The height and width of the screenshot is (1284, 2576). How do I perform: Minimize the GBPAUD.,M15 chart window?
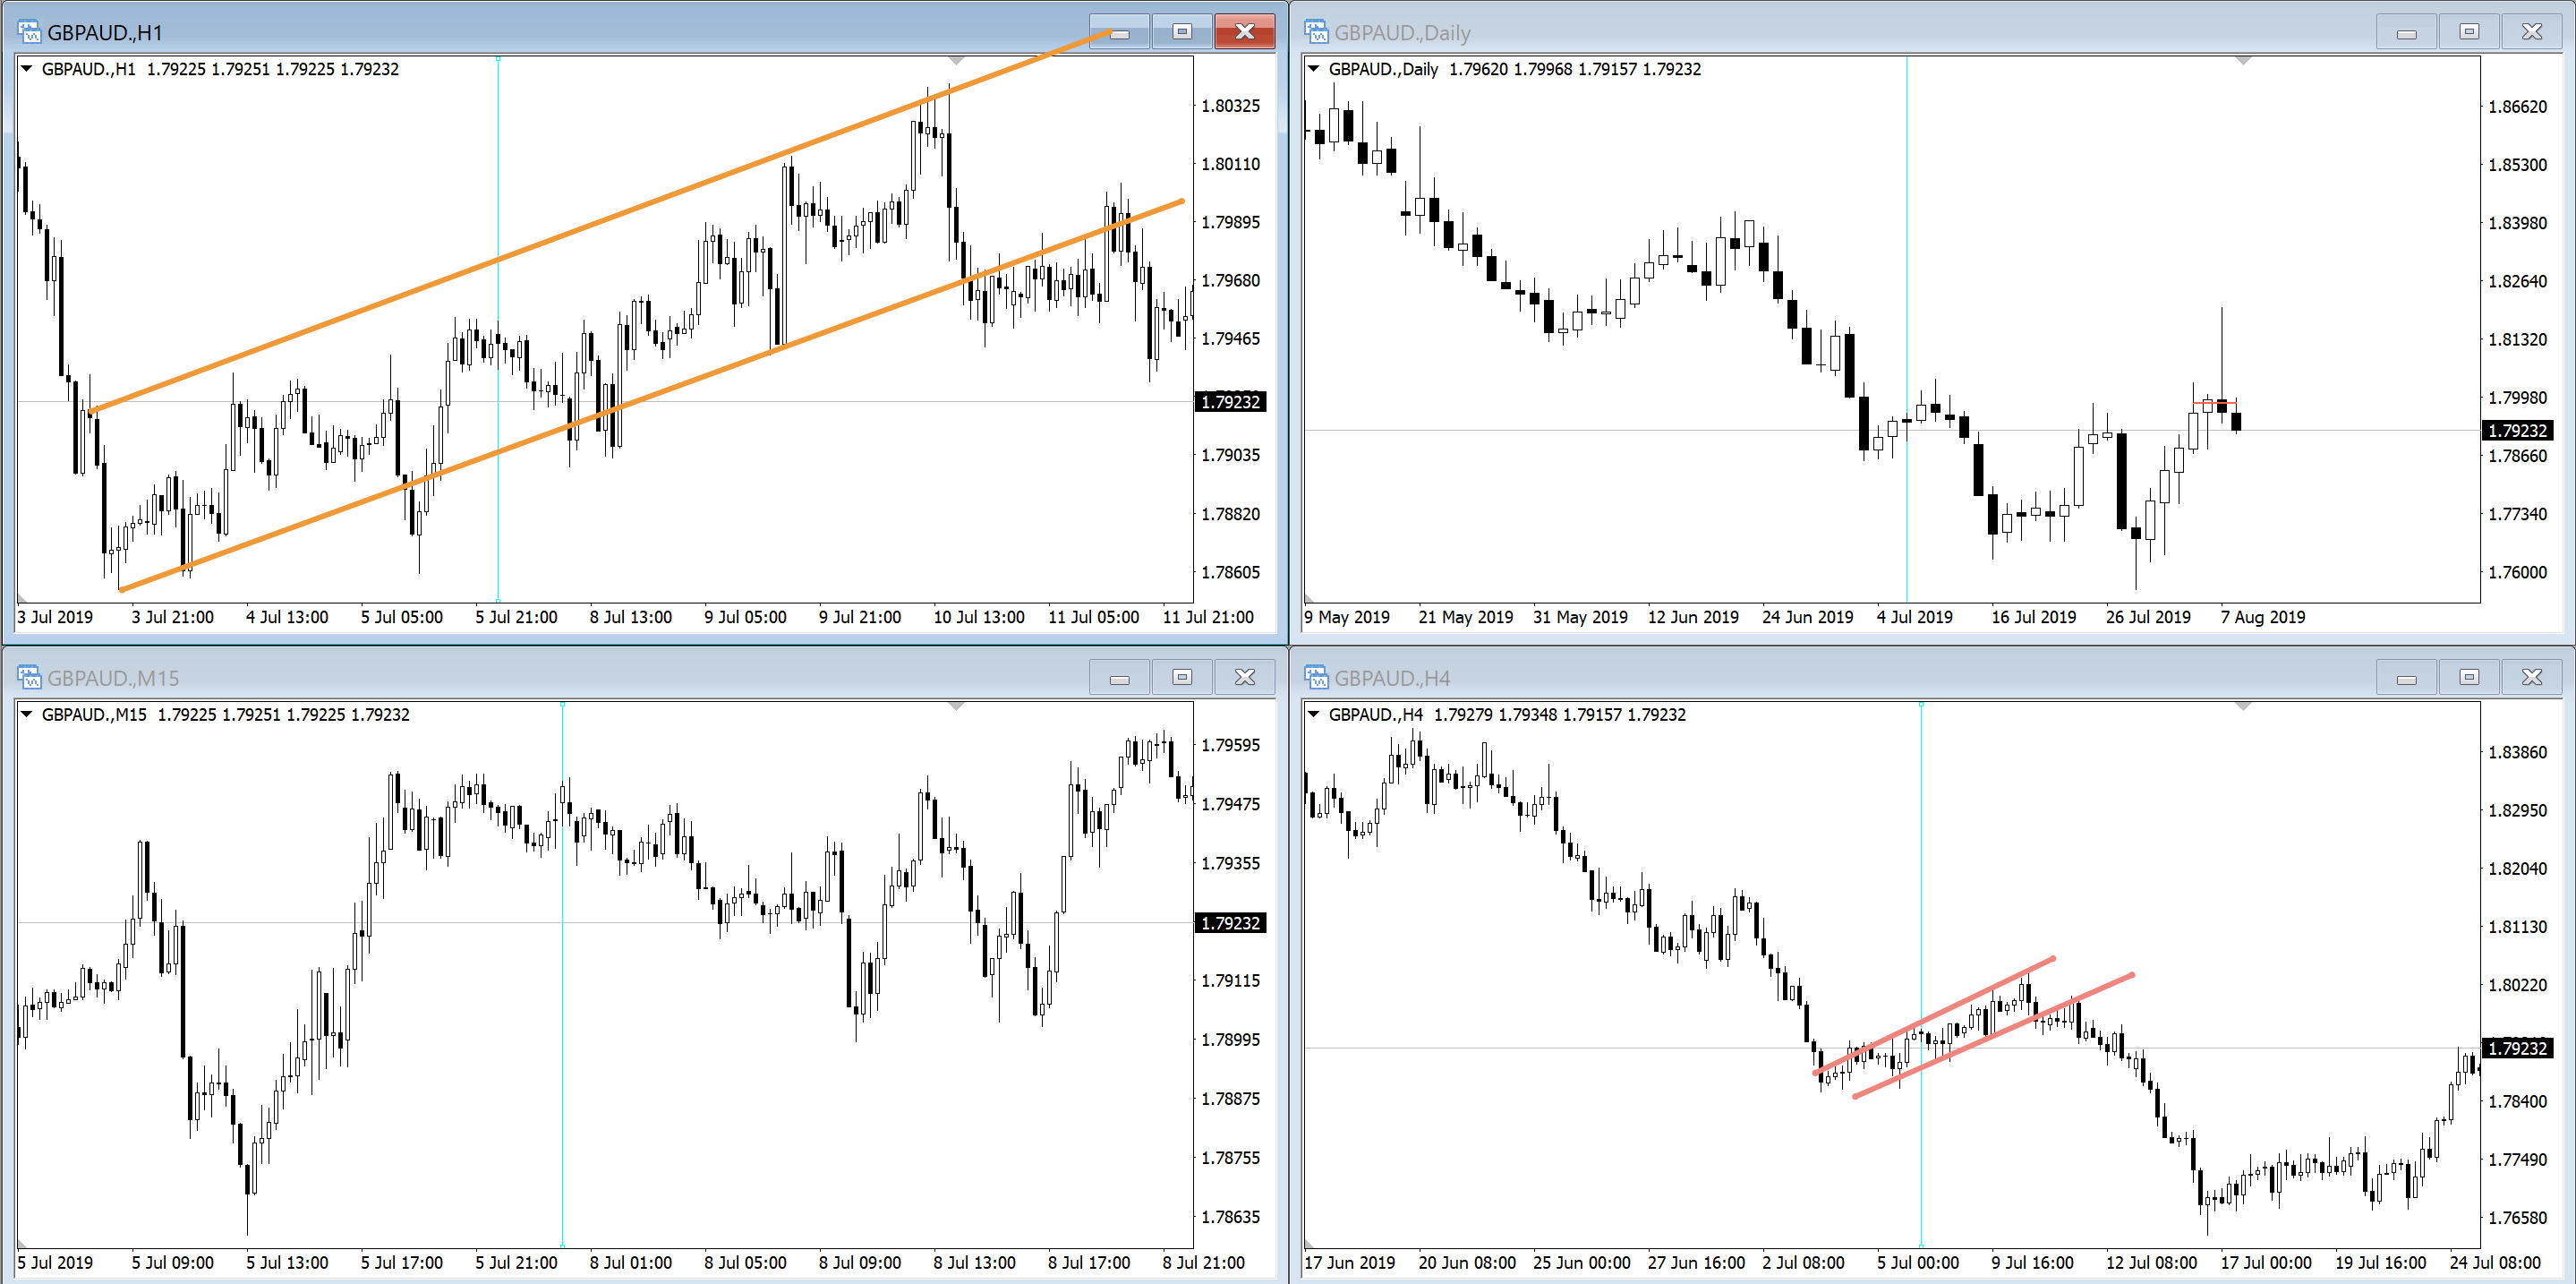[1119, 678]
